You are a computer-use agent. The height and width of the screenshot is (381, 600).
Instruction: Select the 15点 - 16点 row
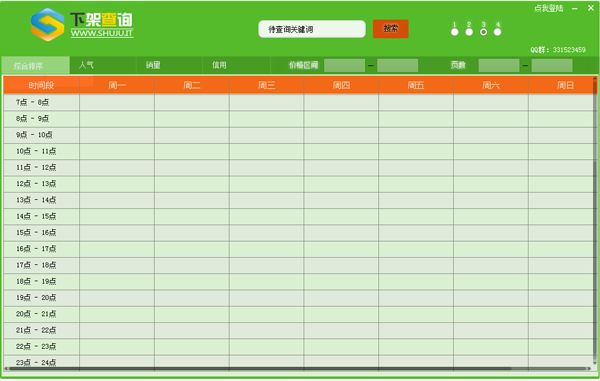tap(298, 233)
